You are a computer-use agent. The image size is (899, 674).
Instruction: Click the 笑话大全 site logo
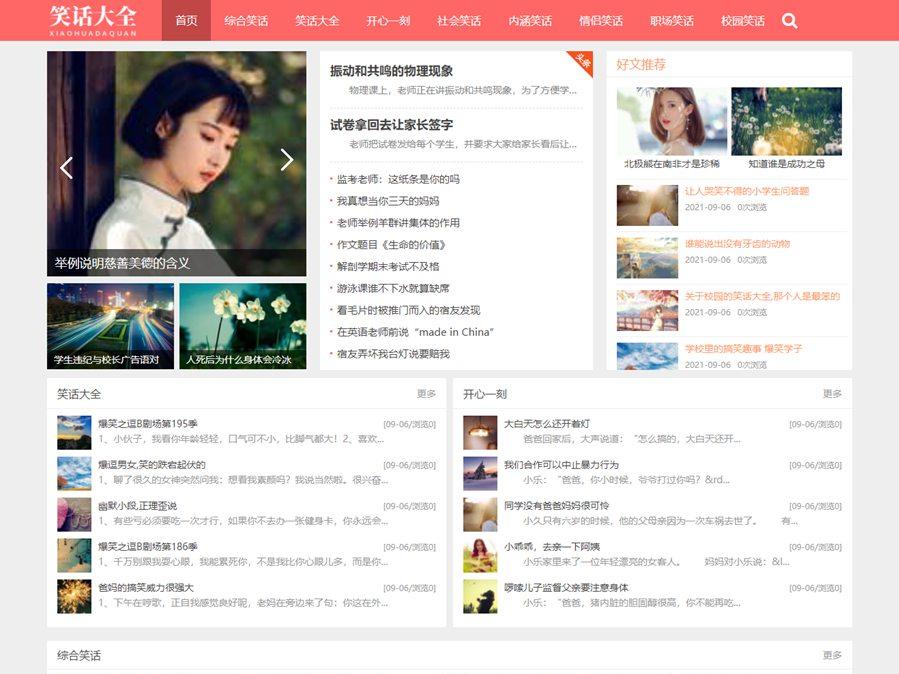click(93, 21)
